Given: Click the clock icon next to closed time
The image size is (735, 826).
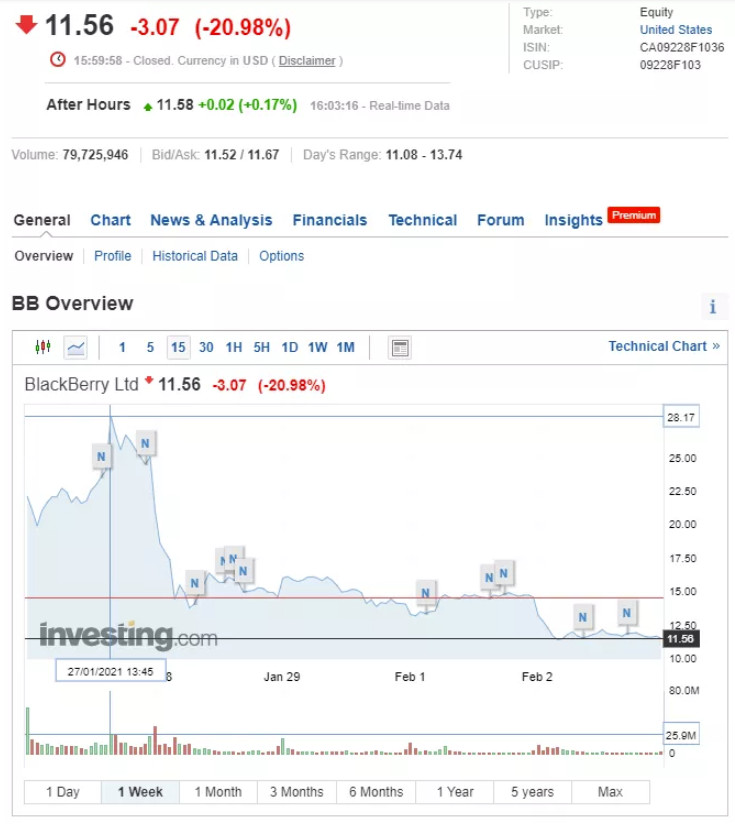Looking at the screenshot, I should click(58, 60).
